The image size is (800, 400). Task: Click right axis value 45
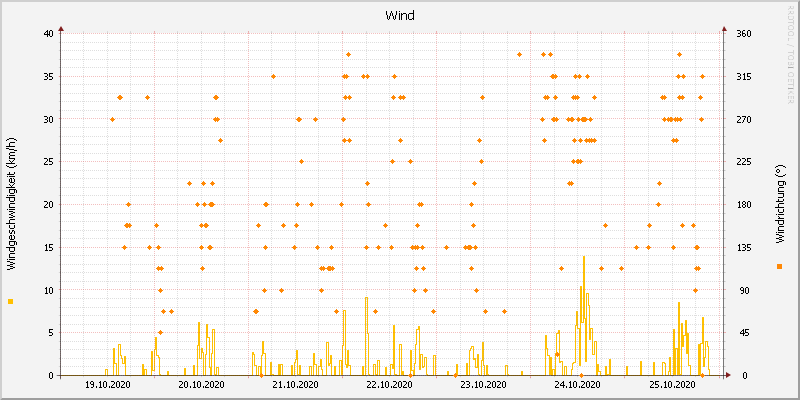click(746, 333)
